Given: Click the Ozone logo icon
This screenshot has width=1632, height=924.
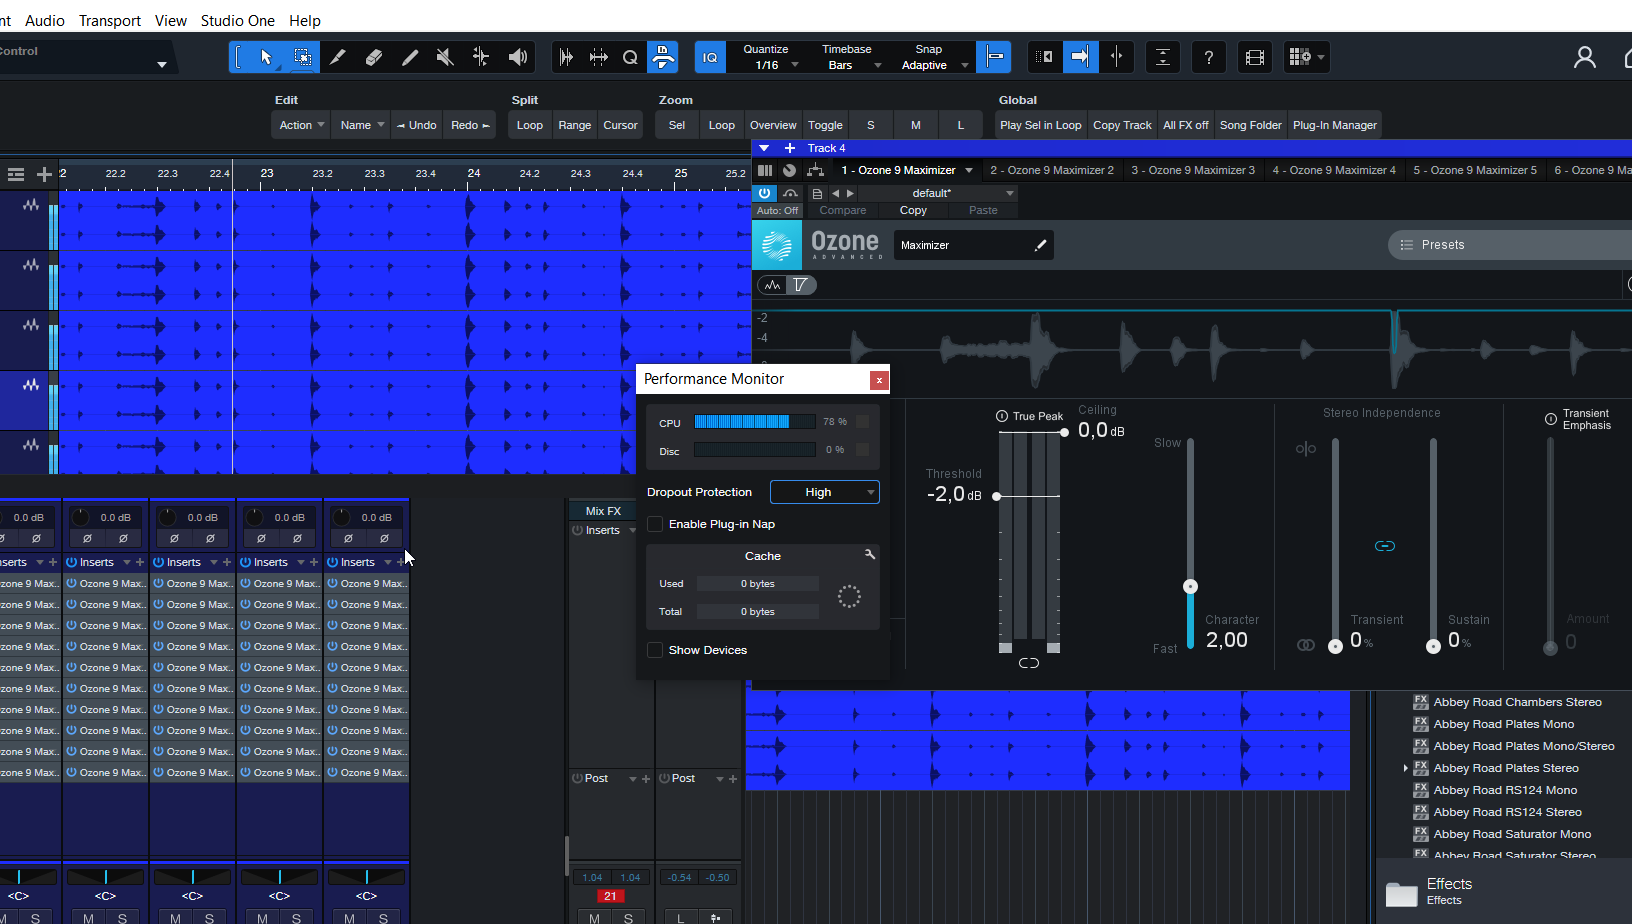Looking at the screenshot, I should (x=777, y=245).
